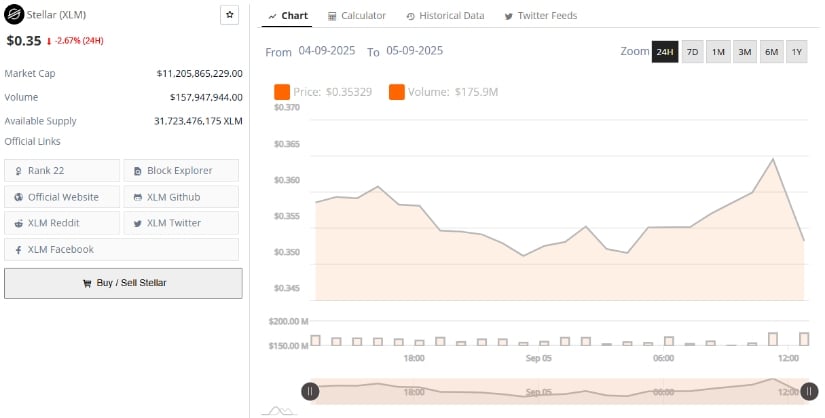Click the Volume: $175.9M legend label
This screenshot has width=825, height=418.
click(453, 92)
